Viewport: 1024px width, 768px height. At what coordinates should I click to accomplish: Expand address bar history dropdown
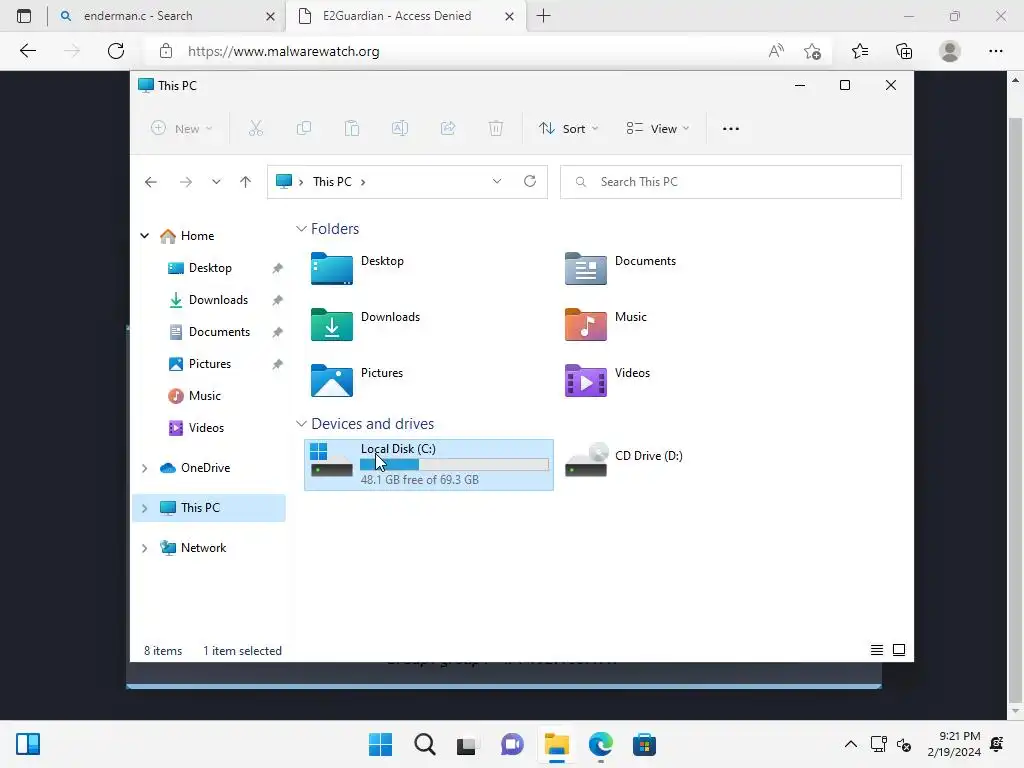[497, 182]
